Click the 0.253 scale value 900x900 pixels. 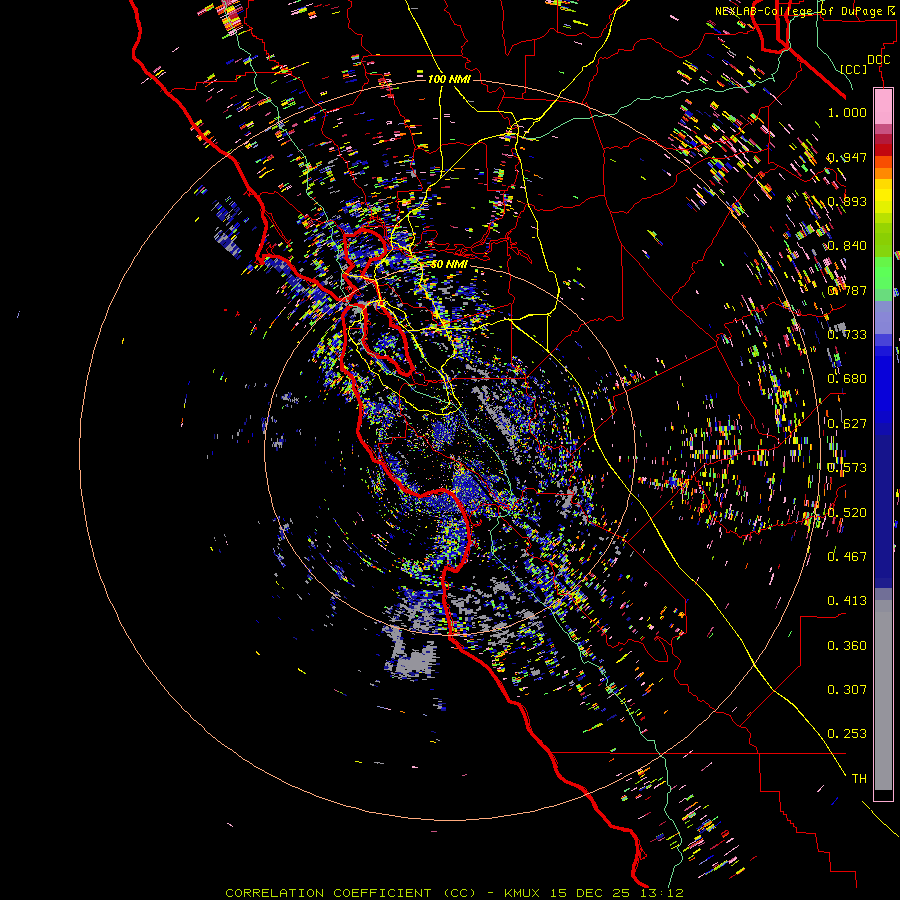point(847,734)
